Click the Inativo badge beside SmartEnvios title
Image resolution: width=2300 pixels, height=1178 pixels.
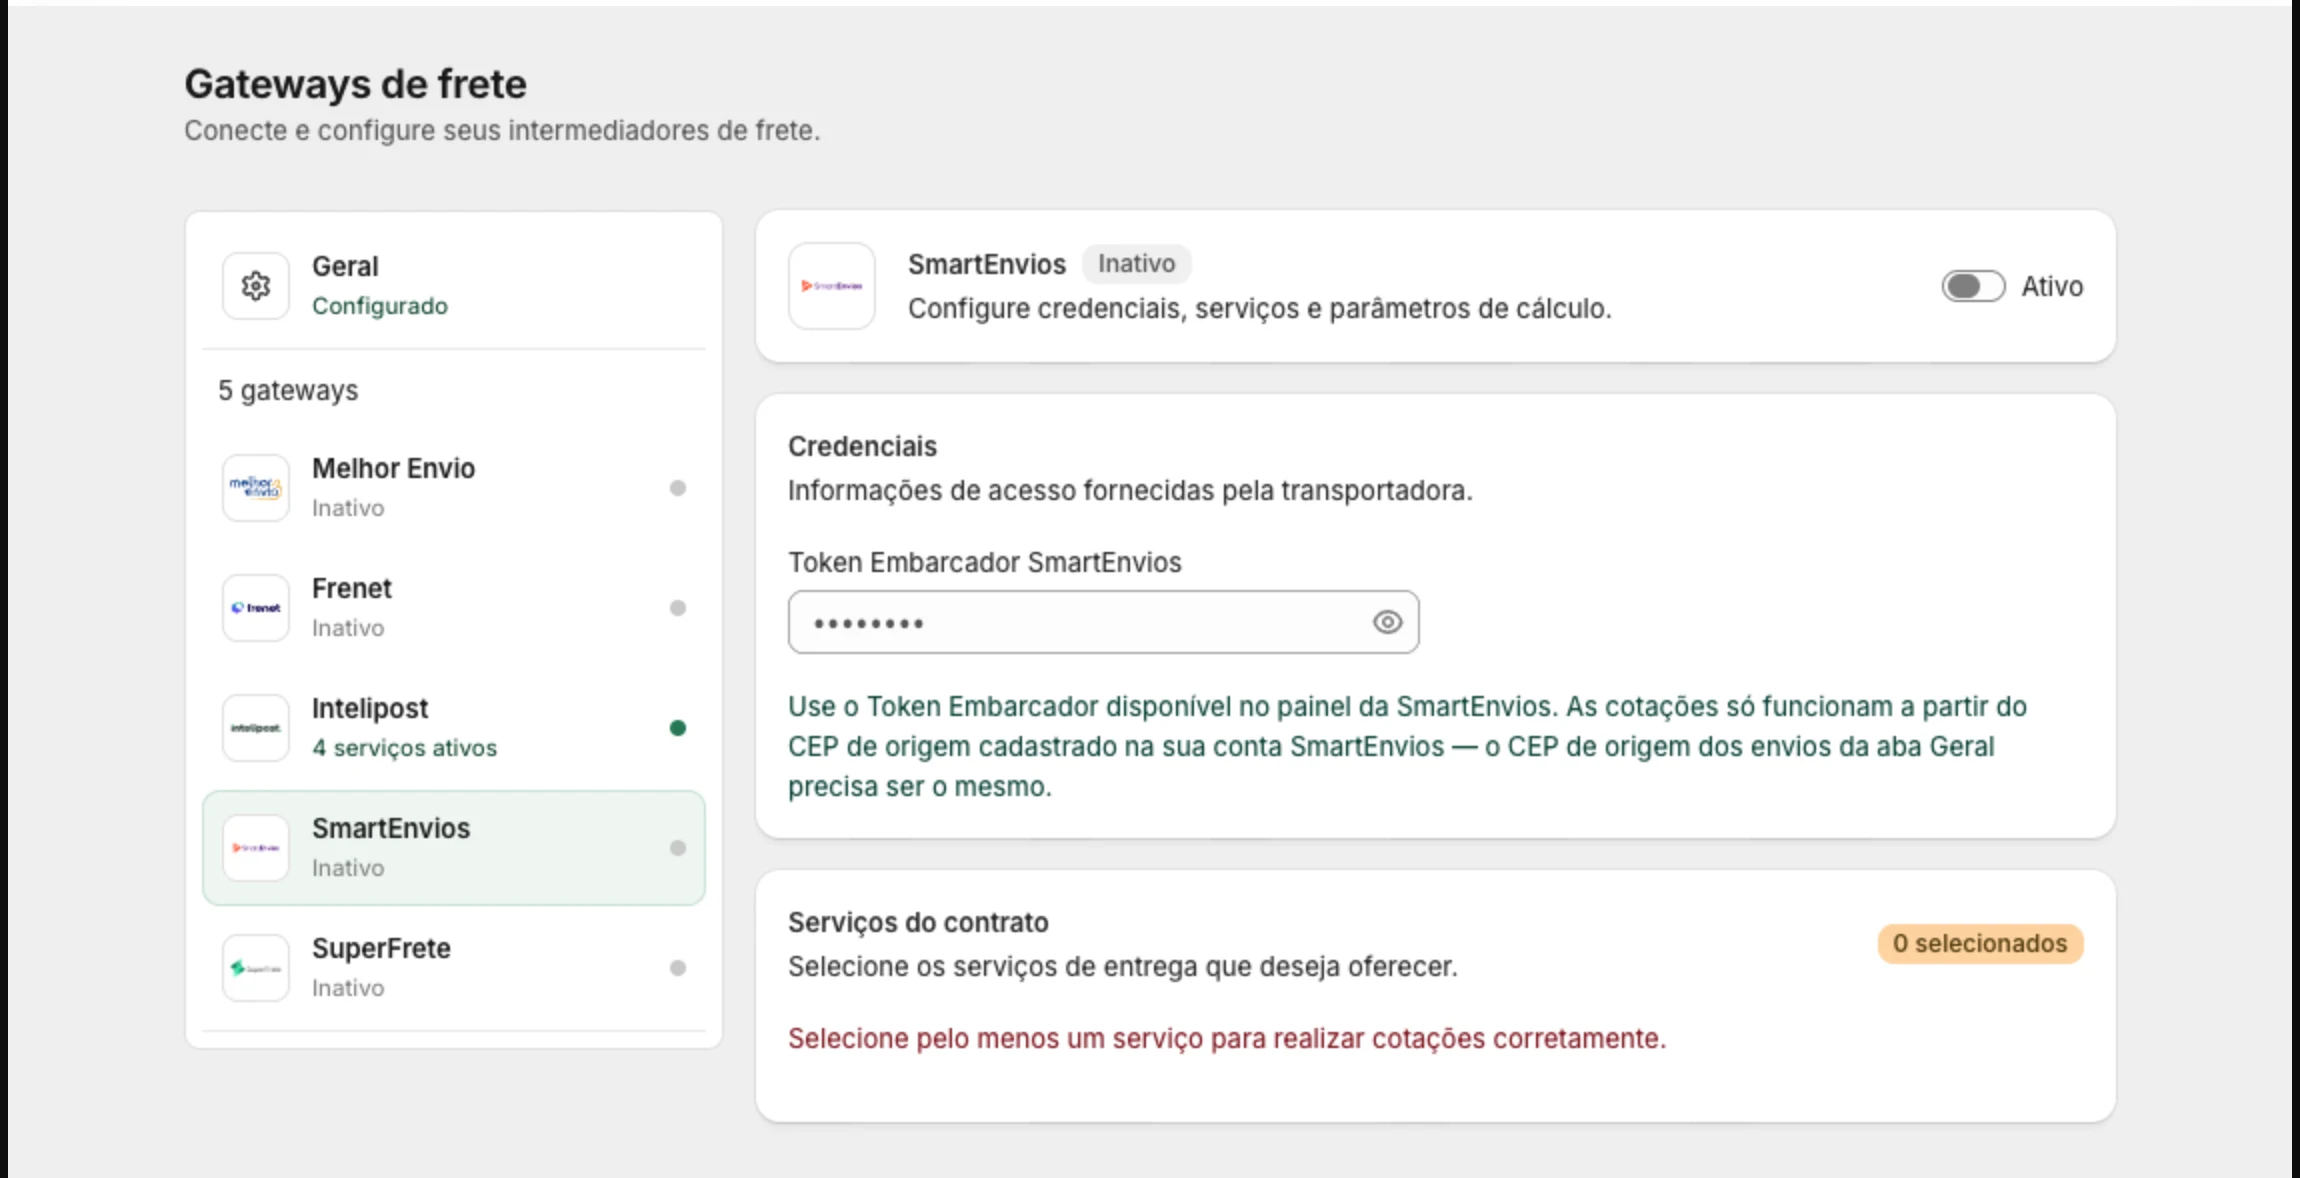[x=1136, y=264]
